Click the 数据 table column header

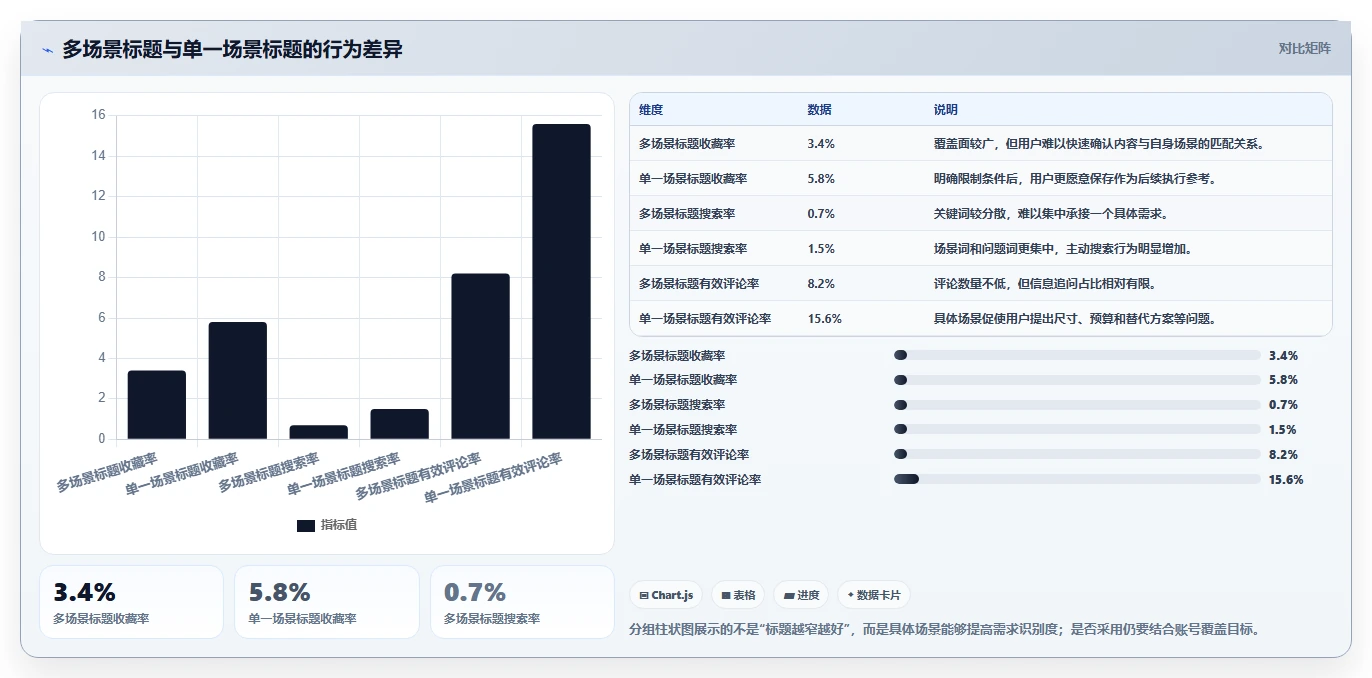point(819,110)
